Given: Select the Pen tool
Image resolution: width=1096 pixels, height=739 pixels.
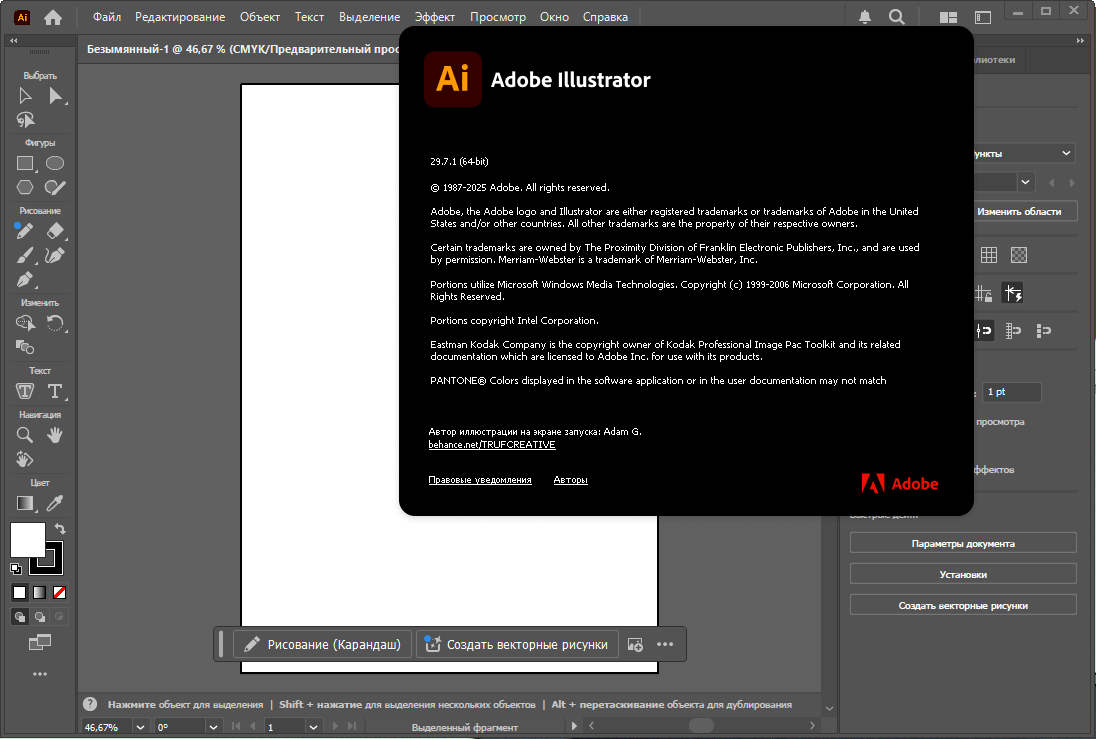Looking at the screenshot, I should coord(25,280).
